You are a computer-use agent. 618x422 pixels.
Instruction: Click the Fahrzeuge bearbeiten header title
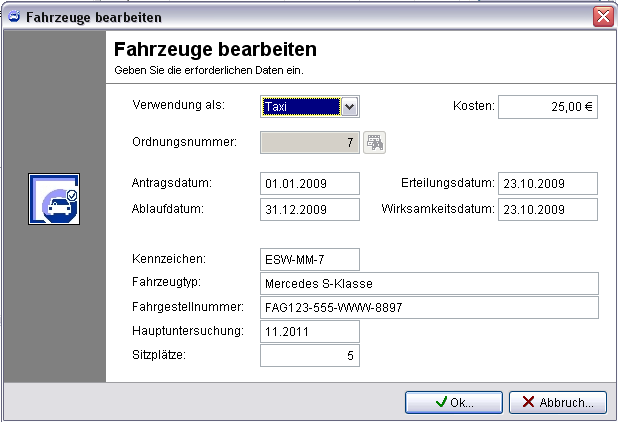point(216,49)
